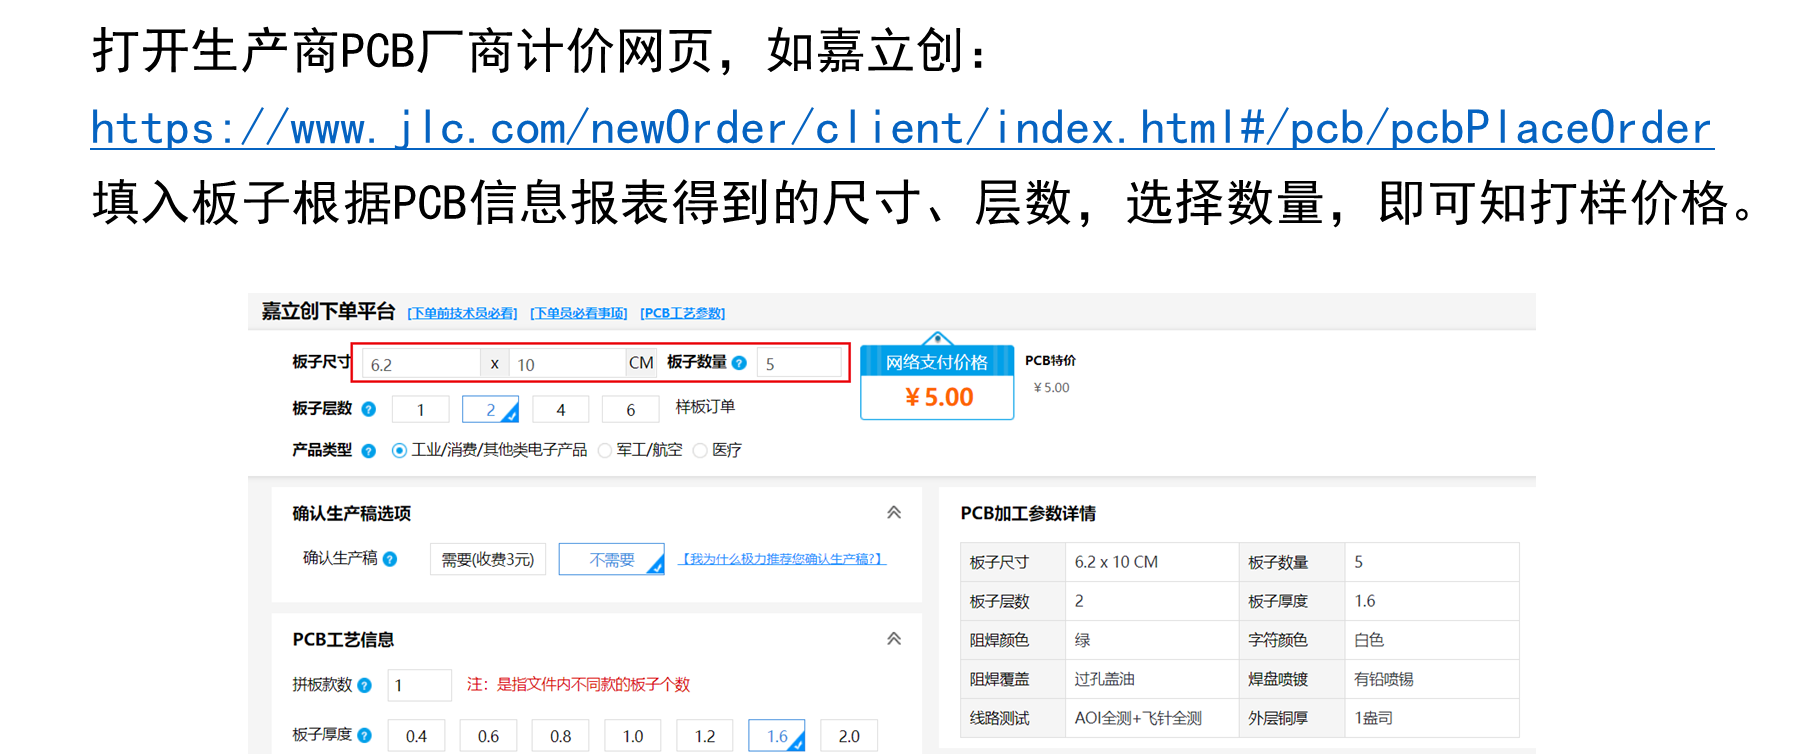This screenshot has width=1812, height=754.
Task: Click the 板子数量 quantity field
Action: (x=799, y=364)
